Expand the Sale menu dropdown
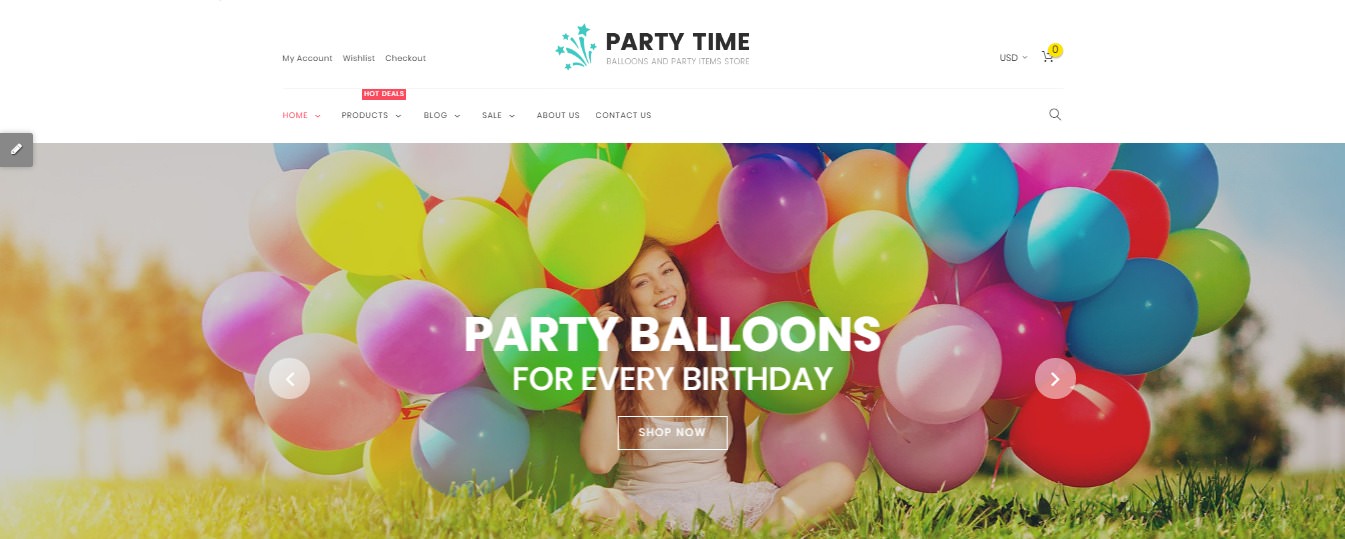Image resolution: width=1345 pixels, height=539 pixels. pyautogui.click(x=498, y=116)
